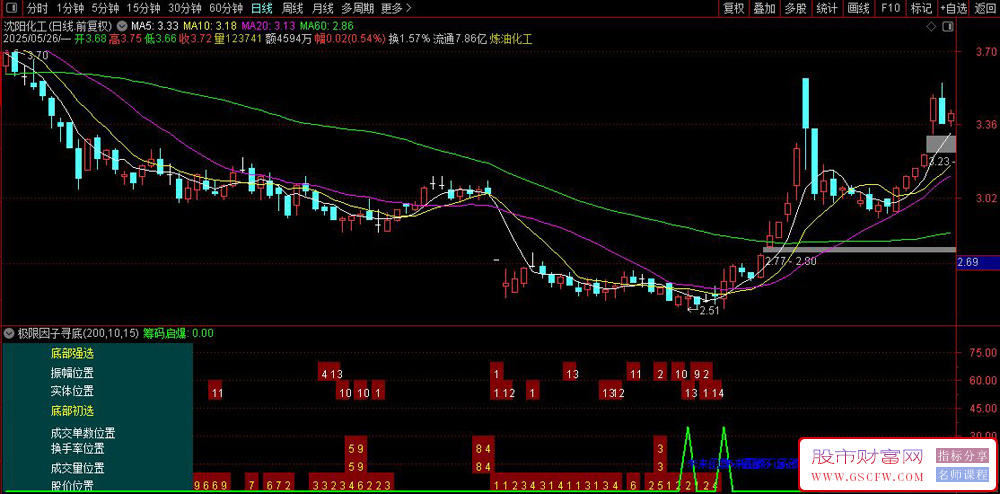The height and width of the screenshot is (494, 1000).
Task: Add stock via +自选 button
Action: (954, 8)
